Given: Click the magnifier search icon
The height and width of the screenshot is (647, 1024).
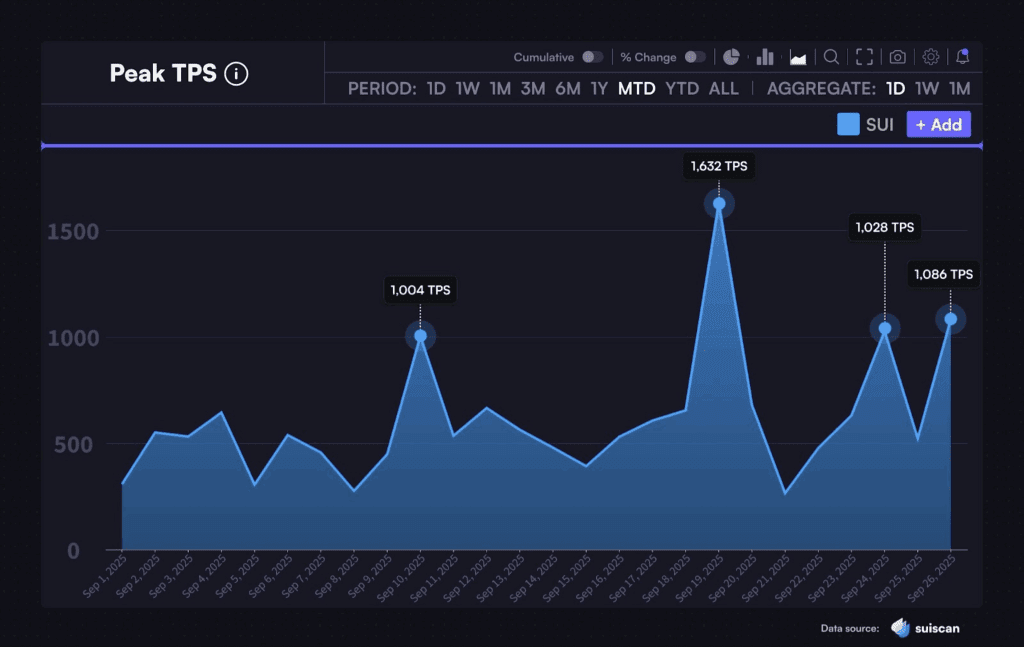Looking at the screenshot, I should pos(831,57).
